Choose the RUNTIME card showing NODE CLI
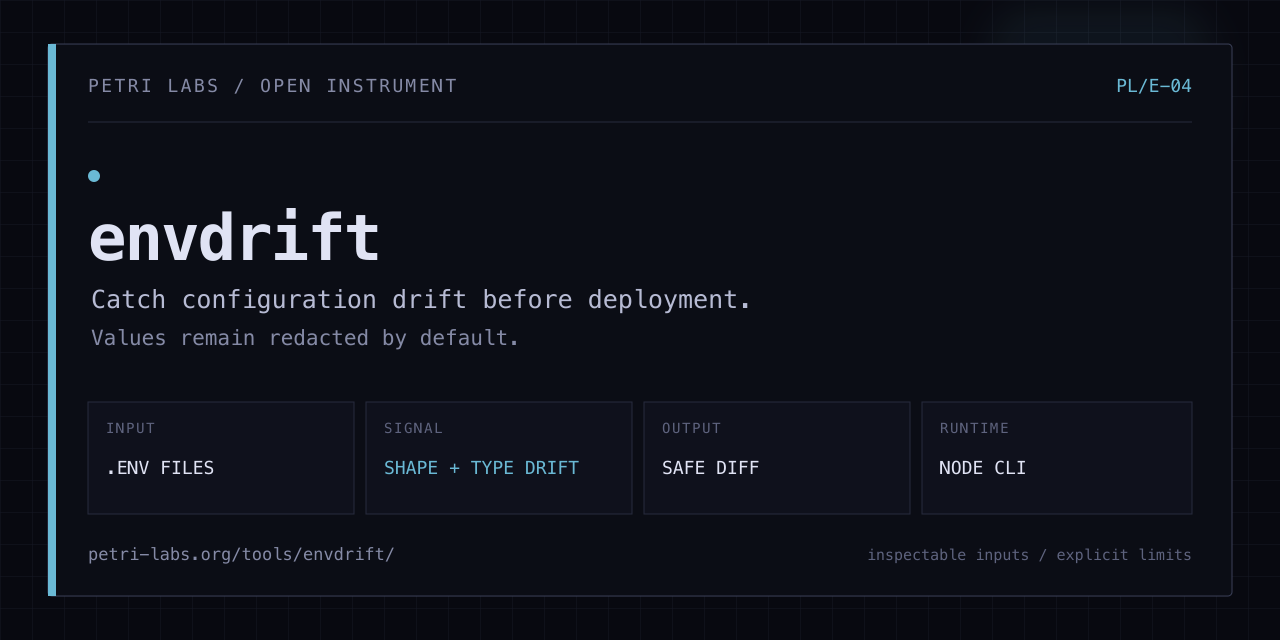 [x=1057, y=458]
